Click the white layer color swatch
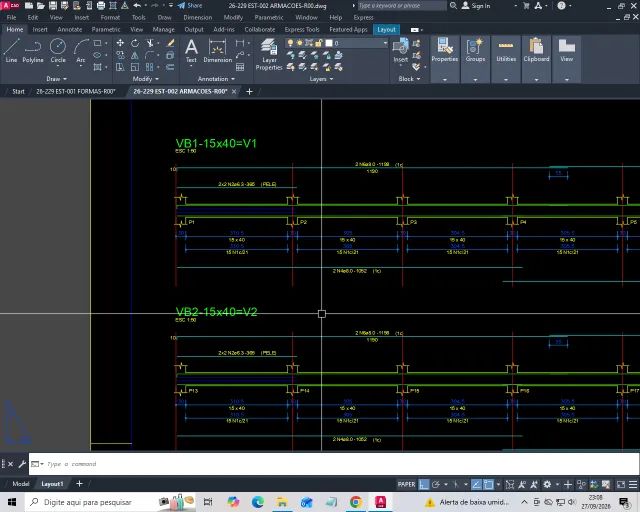 point(329,43)
